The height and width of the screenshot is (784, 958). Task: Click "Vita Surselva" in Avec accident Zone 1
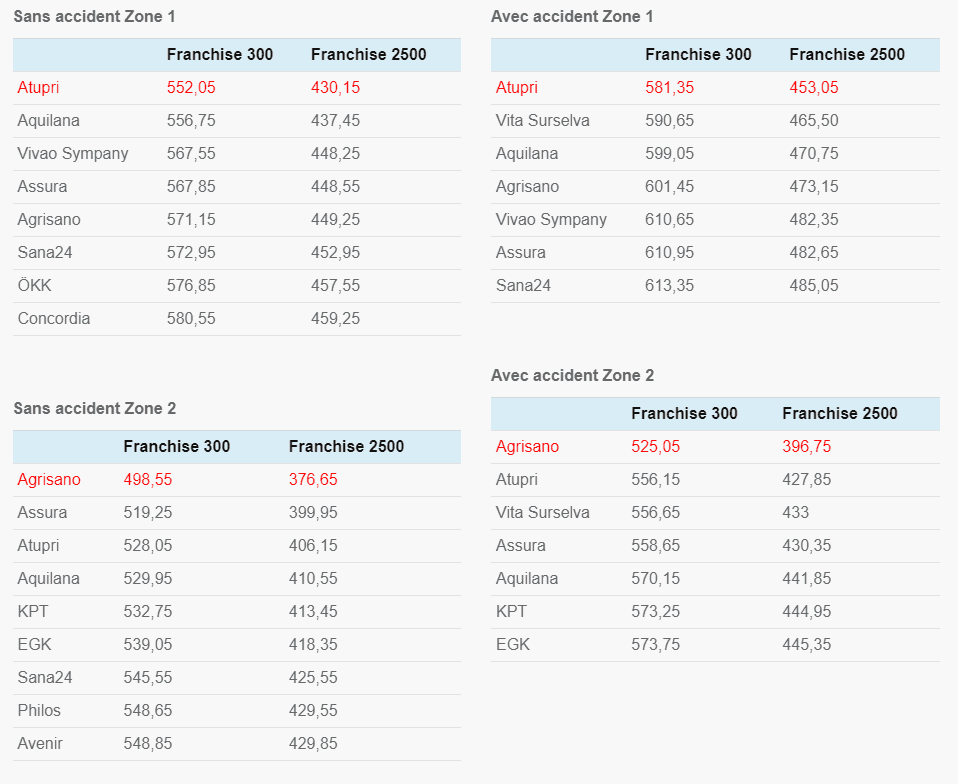click(543, 120)
